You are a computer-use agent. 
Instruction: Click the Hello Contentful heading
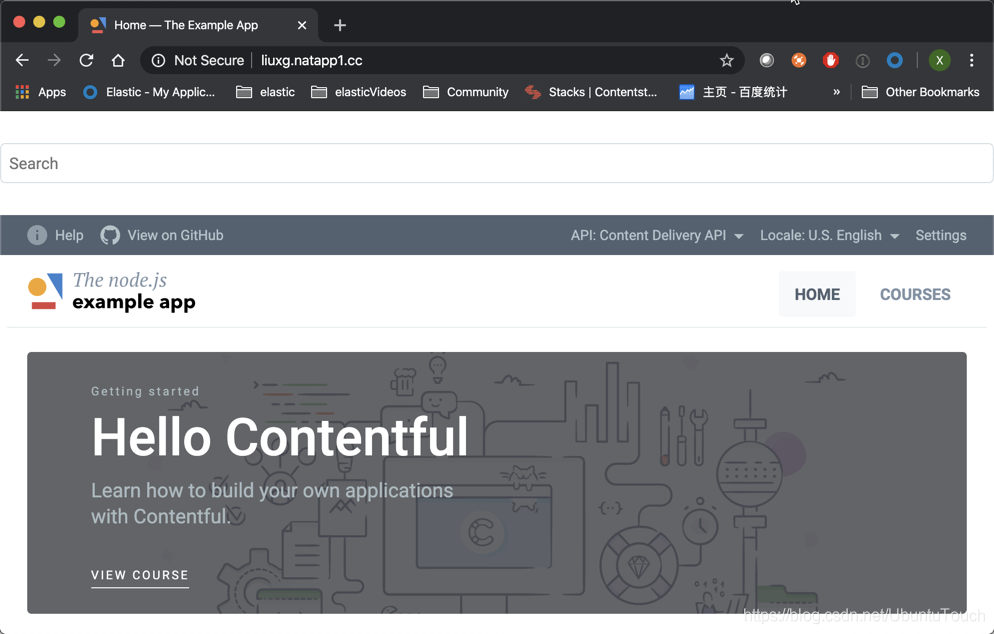[x=280, y=437]
